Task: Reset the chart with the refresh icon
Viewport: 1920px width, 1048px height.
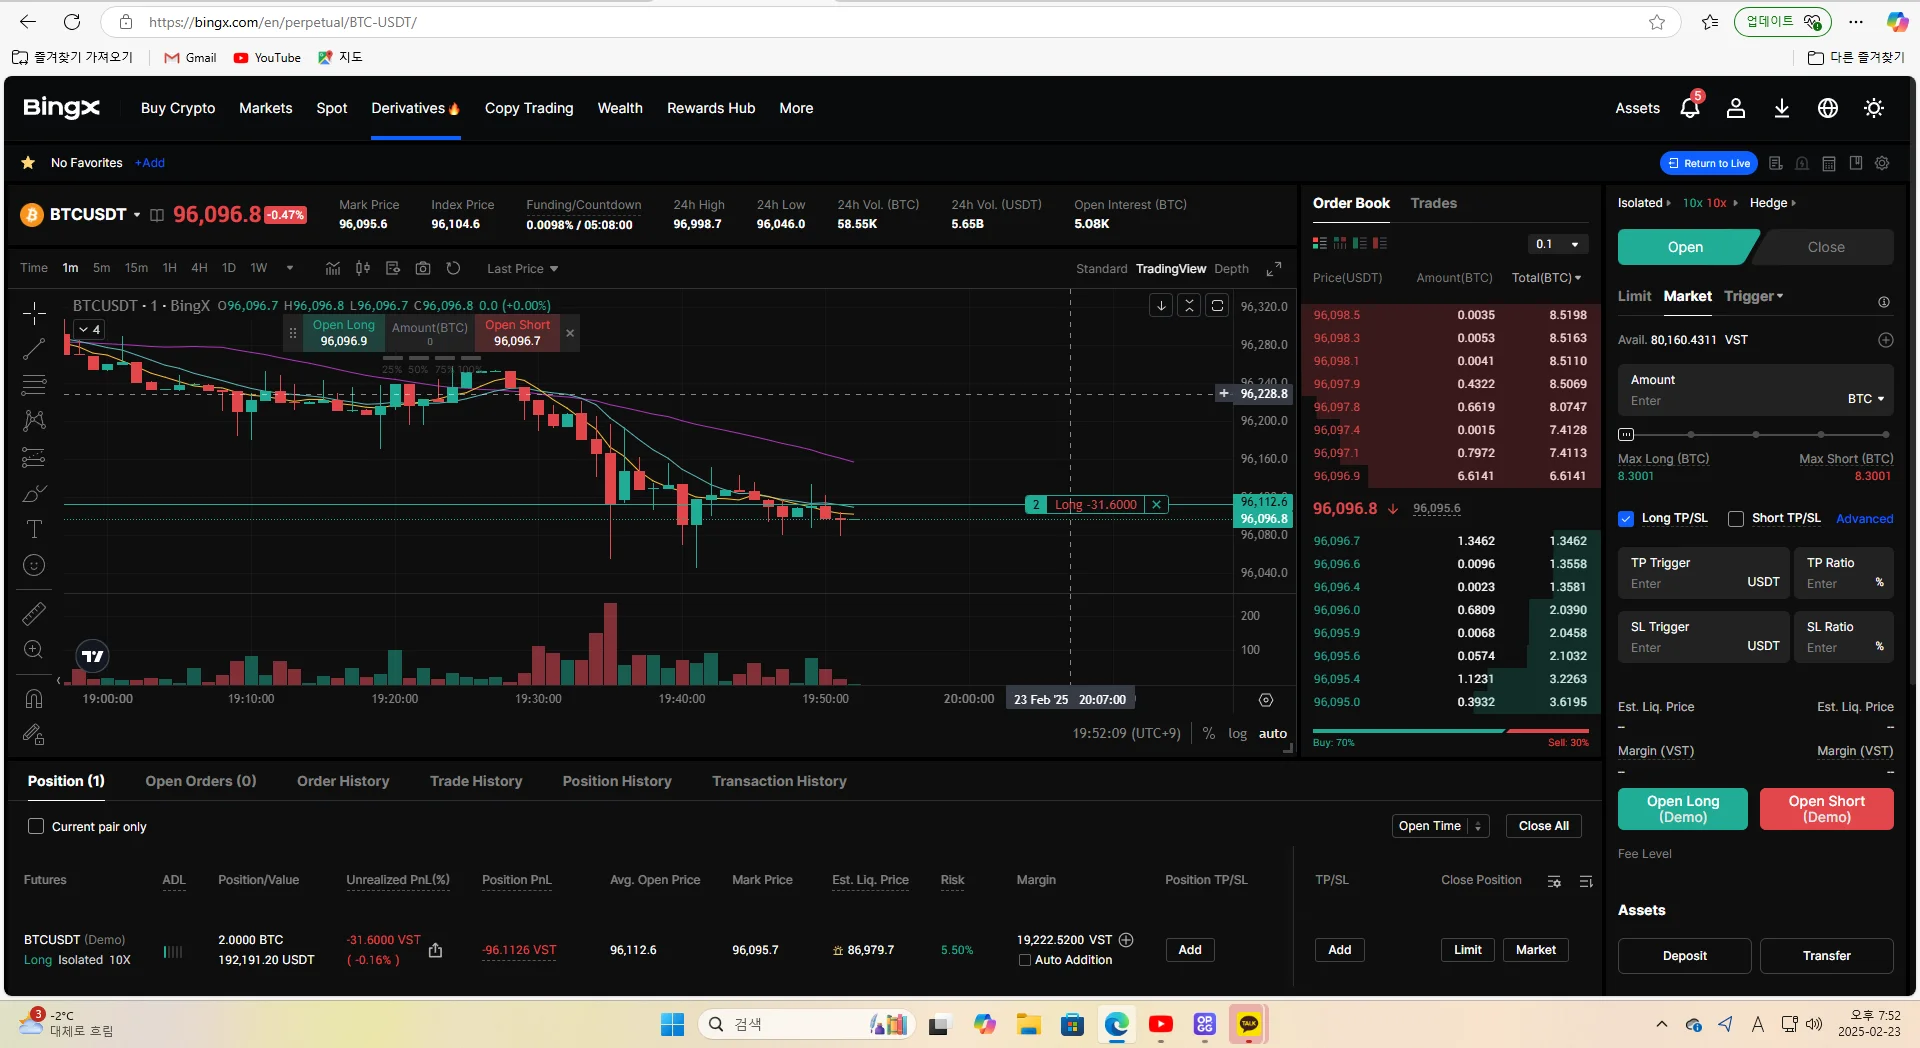Action: click(x=453, y=268)
